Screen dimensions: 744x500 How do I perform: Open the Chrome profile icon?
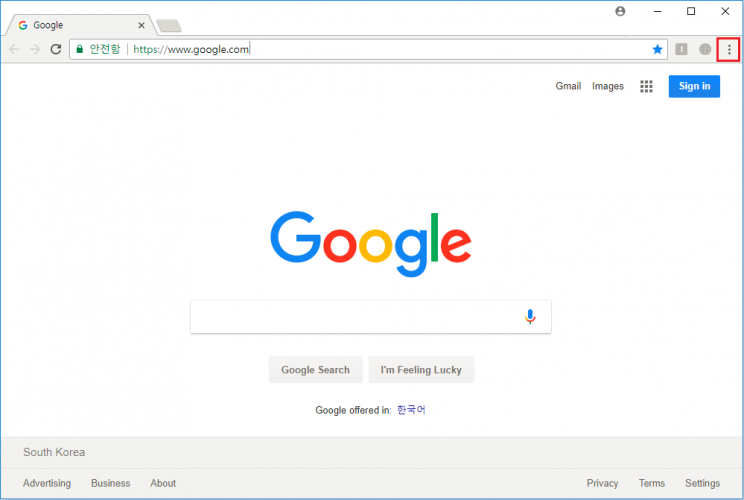click(x=620, y=11)
